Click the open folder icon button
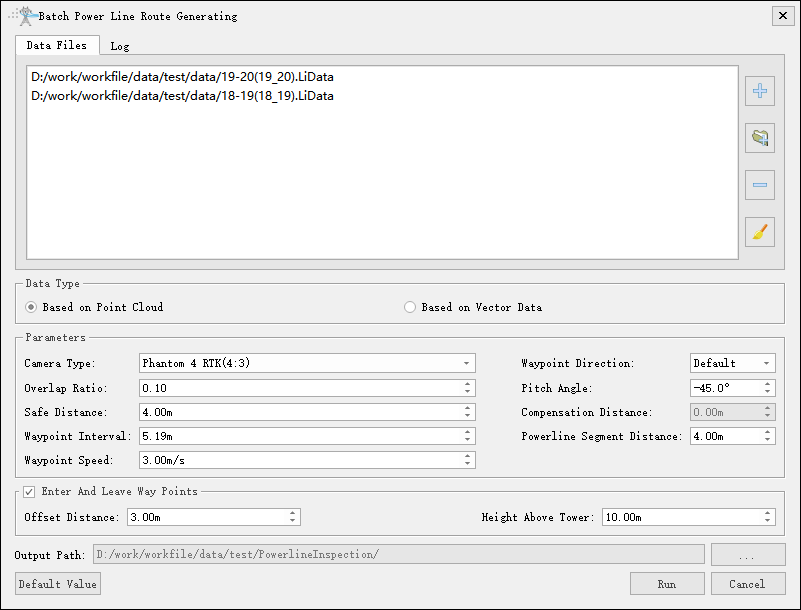This screenshot has width=801, height=610. tap(760, 138)
